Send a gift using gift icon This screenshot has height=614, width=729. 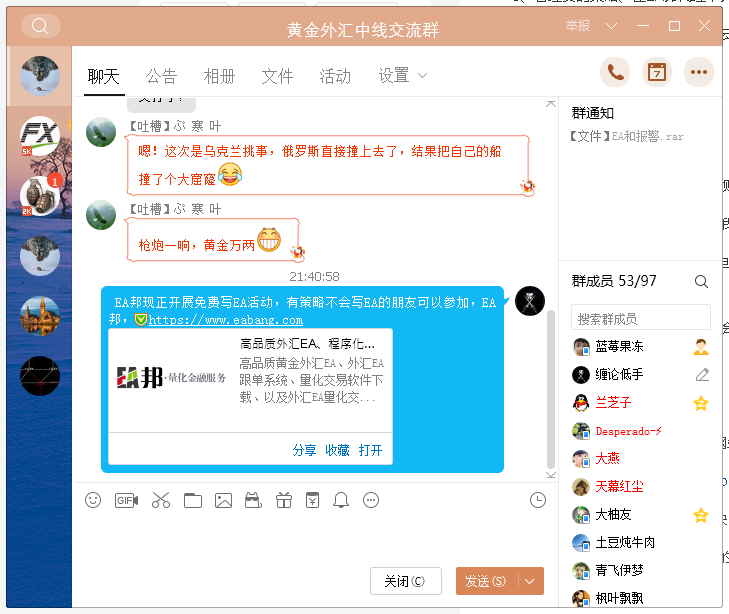pos(284,500)
